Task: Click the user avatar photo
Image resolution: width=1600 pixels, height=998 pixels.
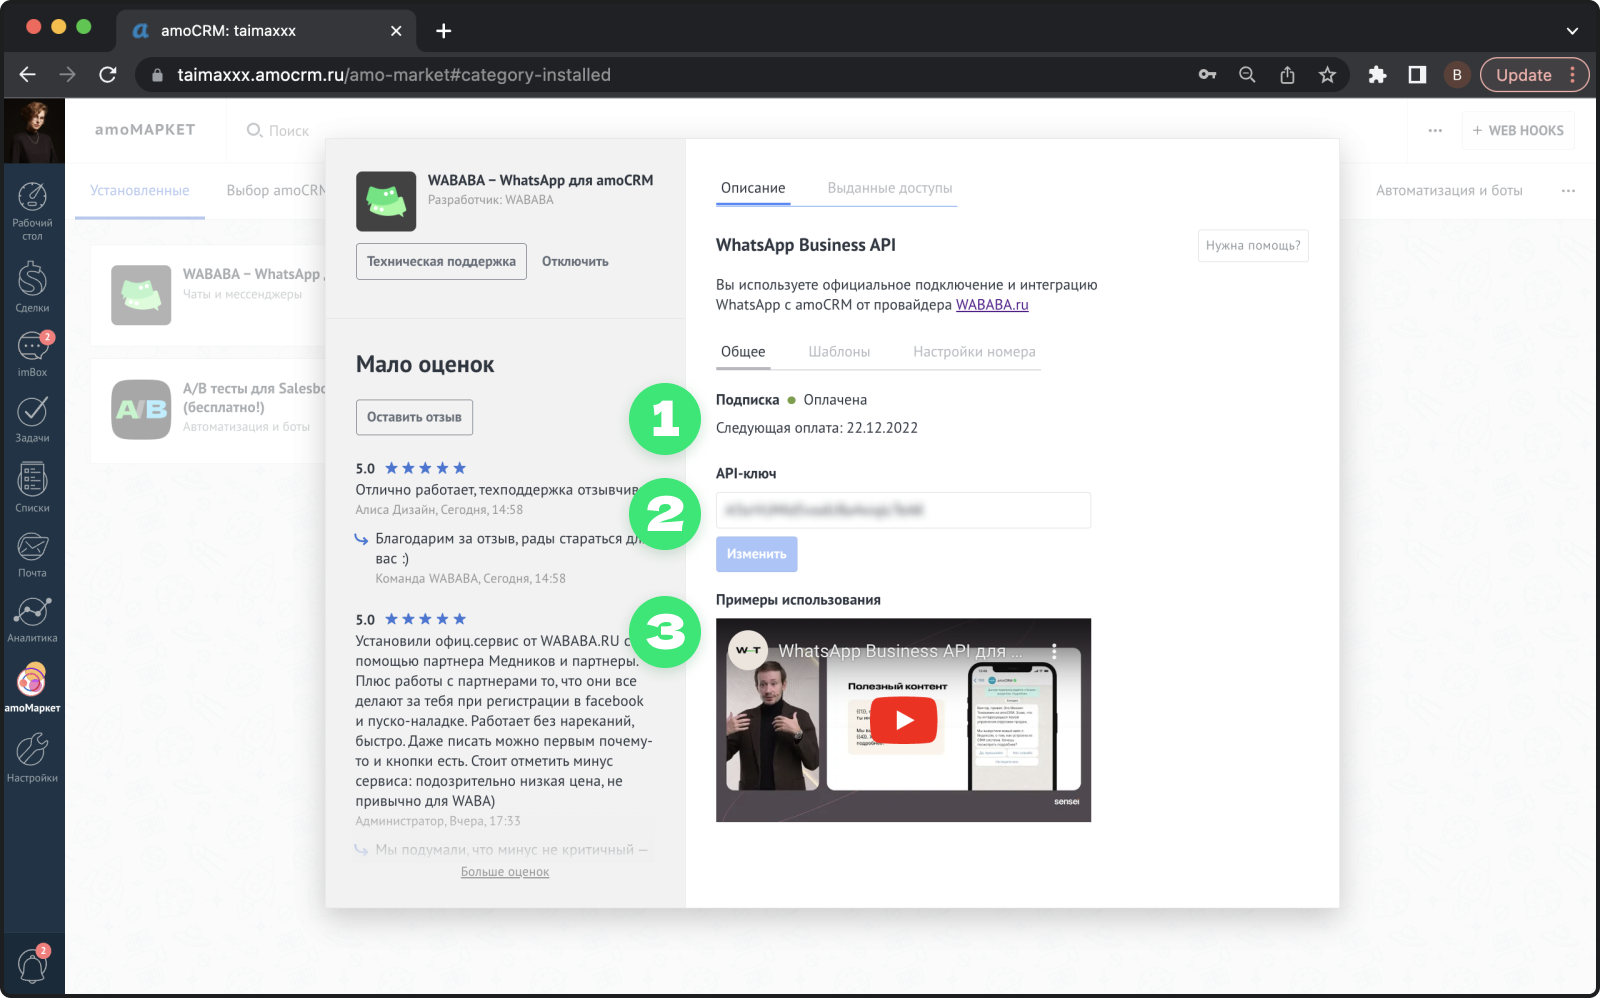Action: coord(34,131)
